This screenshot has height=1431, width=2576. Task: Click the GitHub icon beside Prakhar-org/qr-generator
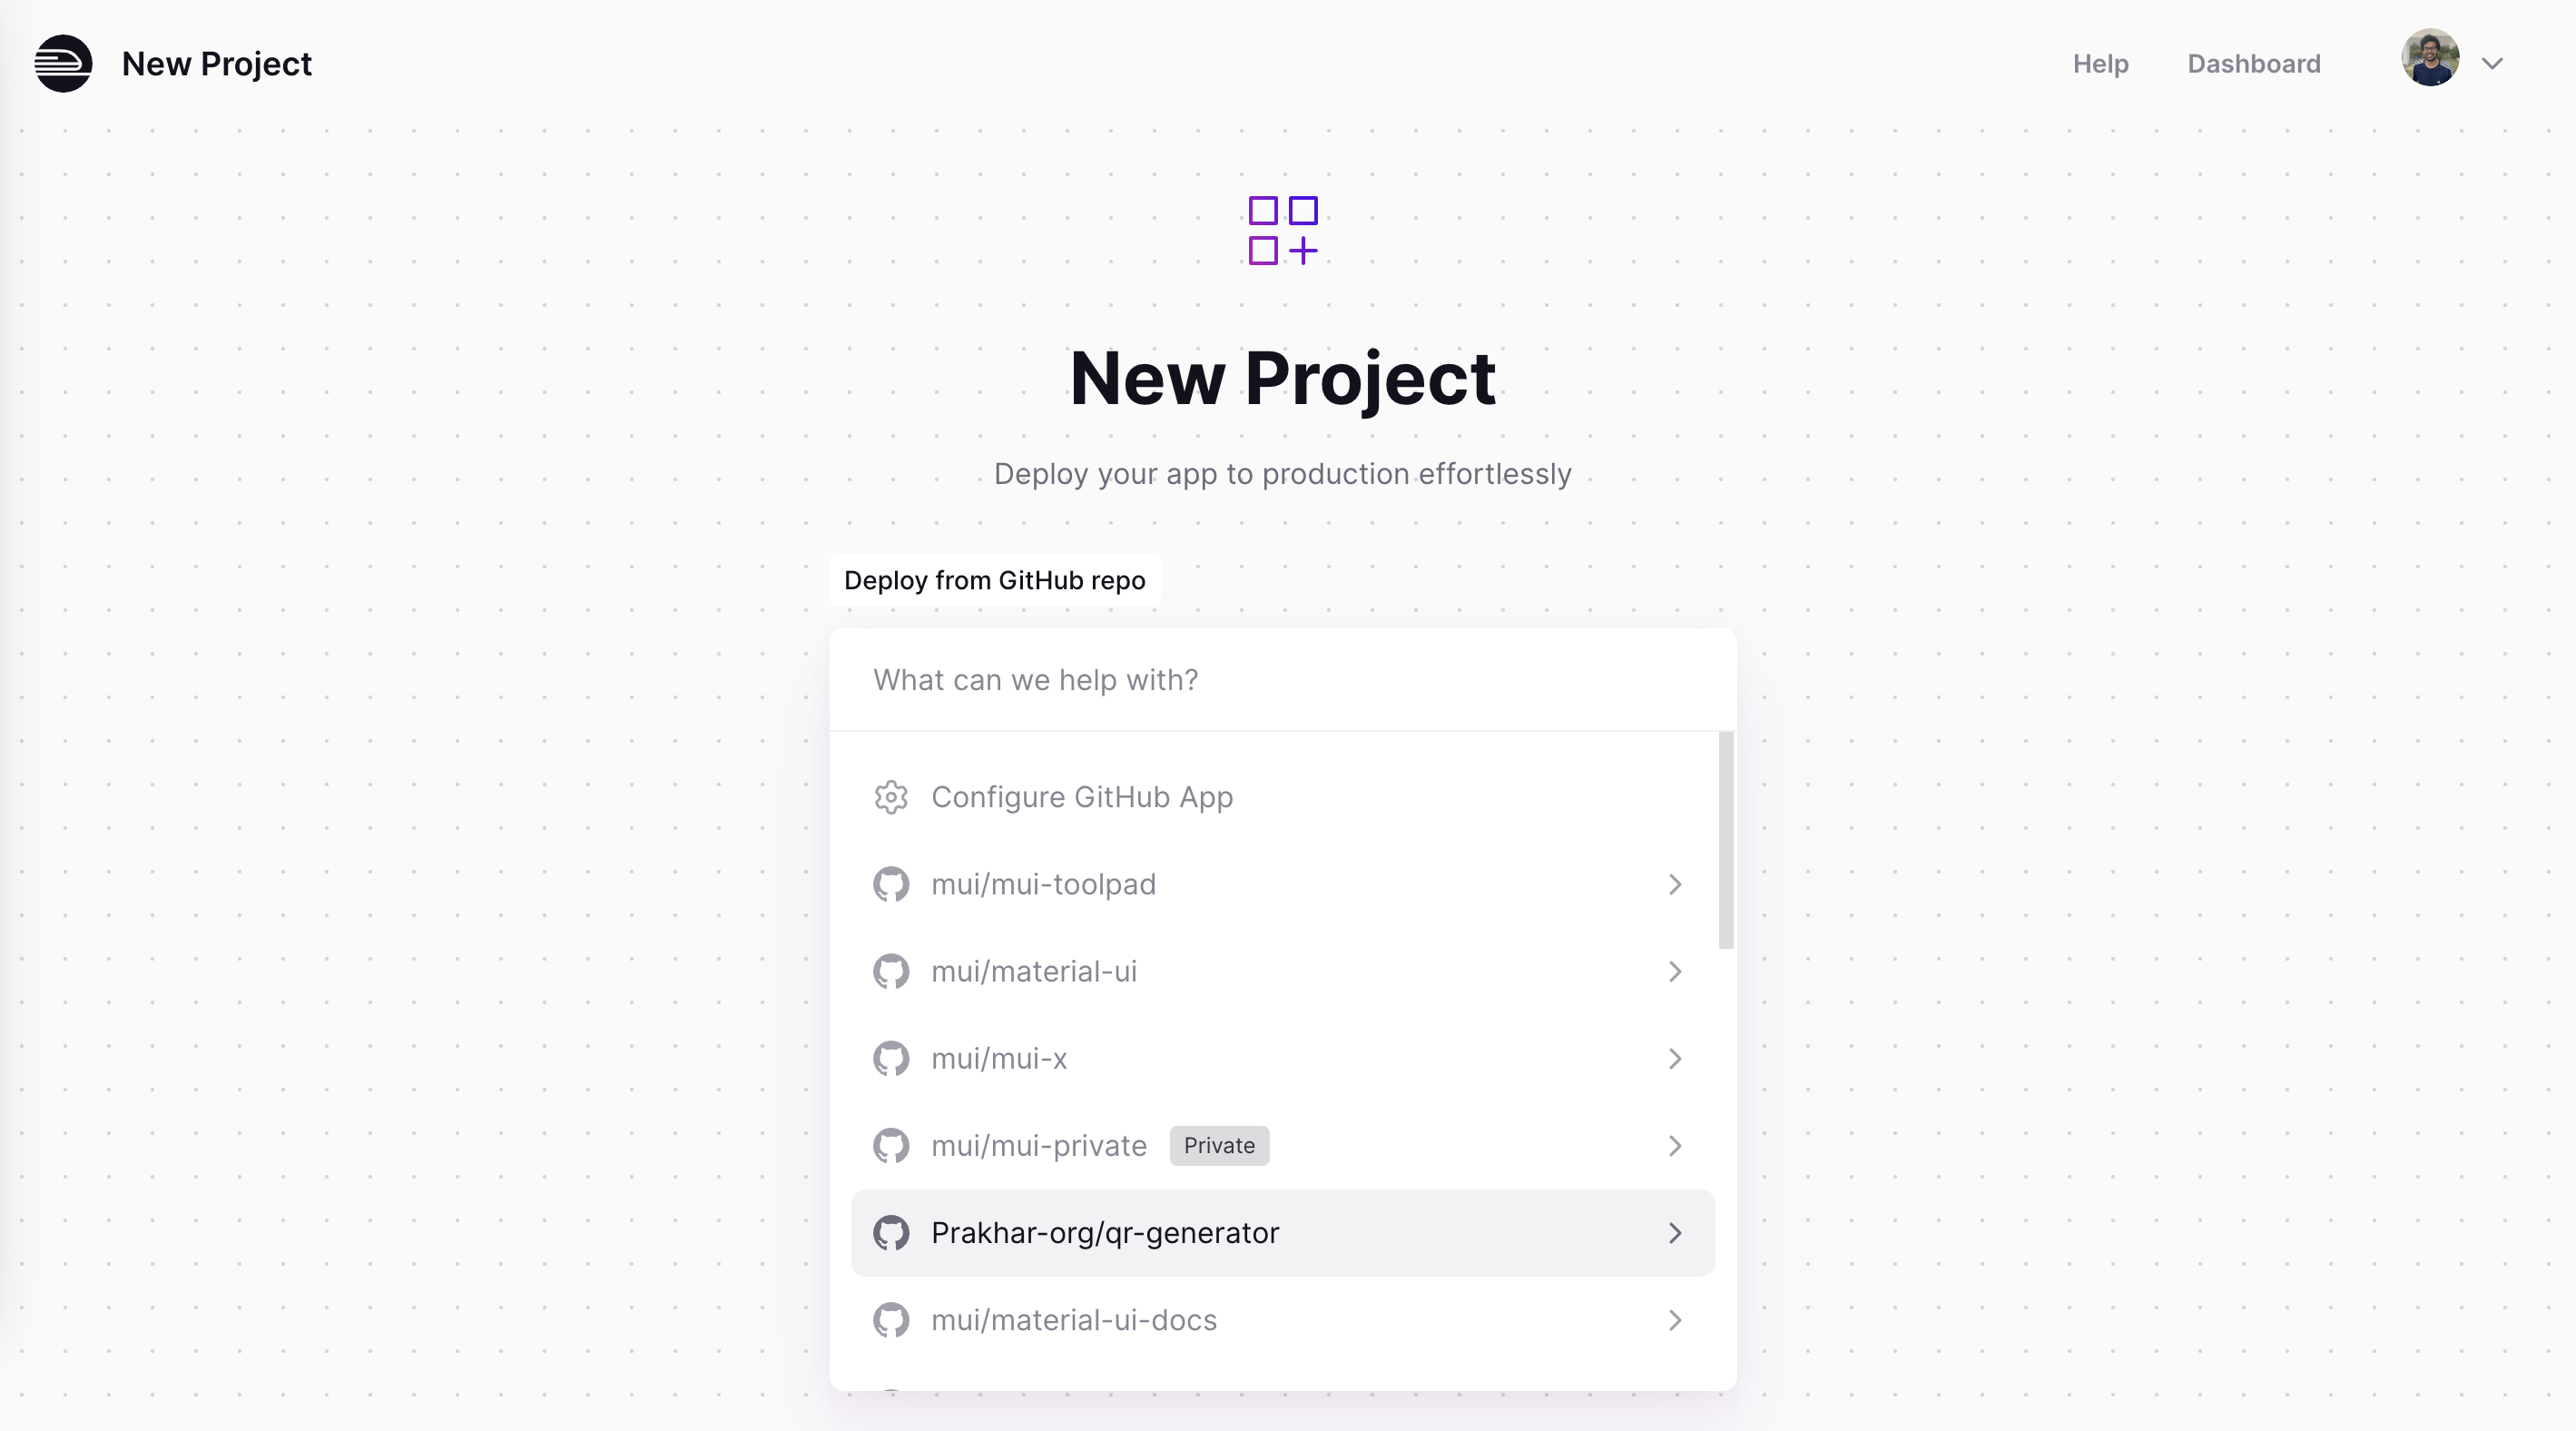click(x=891, y=1232)
